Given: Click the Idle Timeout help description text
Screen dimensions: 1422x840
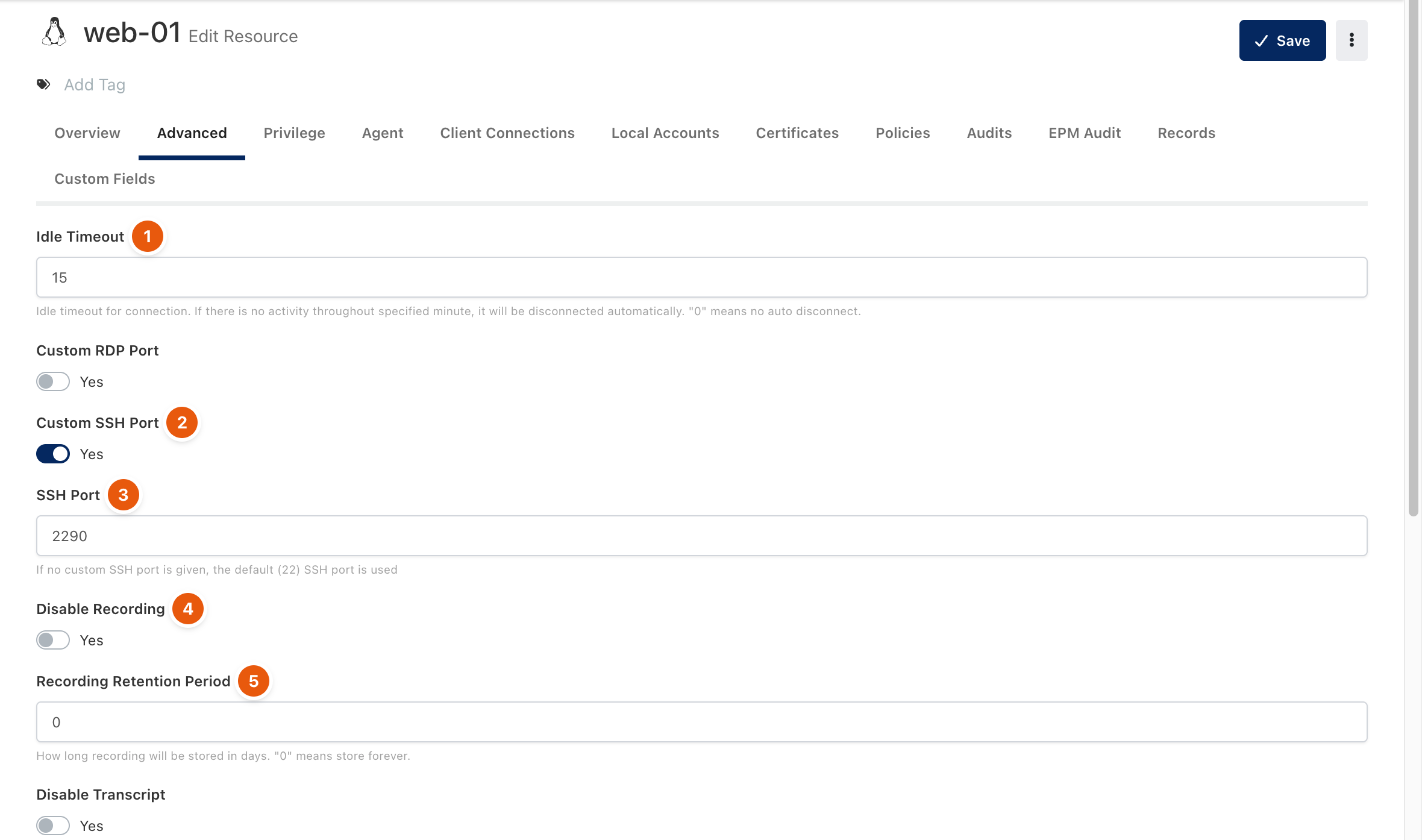Looking at the screenshot, I should 448,311.
